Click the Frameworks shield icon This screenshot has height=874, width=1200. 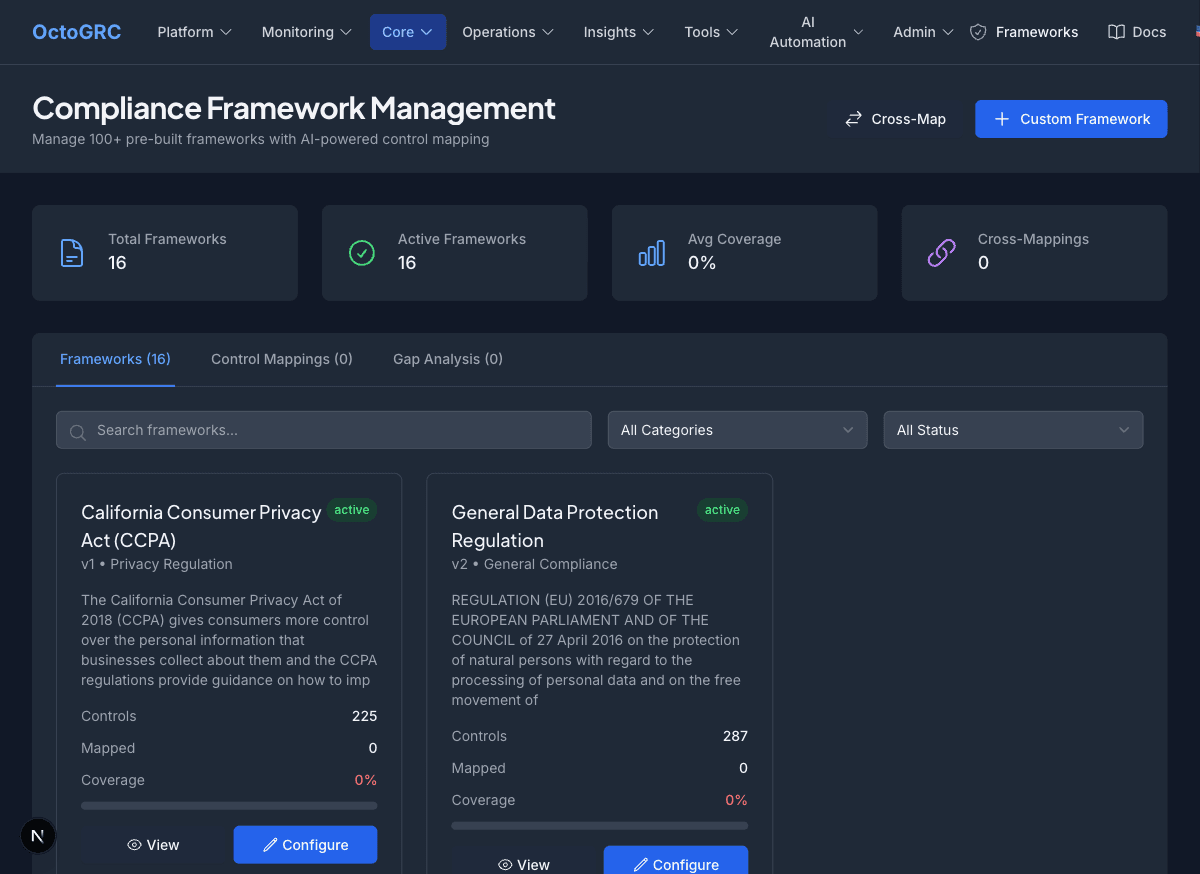(x=979, y=32)
